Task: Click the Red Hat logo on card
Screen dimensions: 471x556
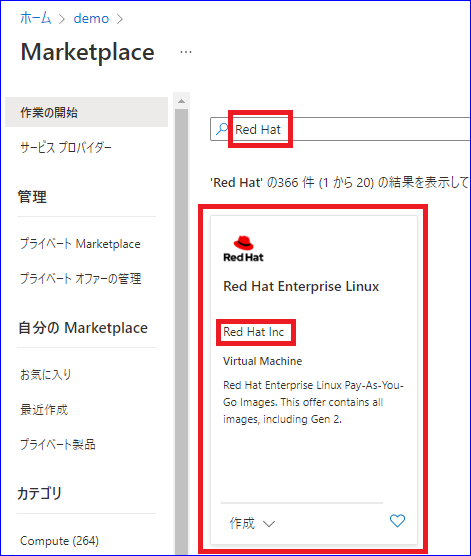Action: click(x=243, y=249)
